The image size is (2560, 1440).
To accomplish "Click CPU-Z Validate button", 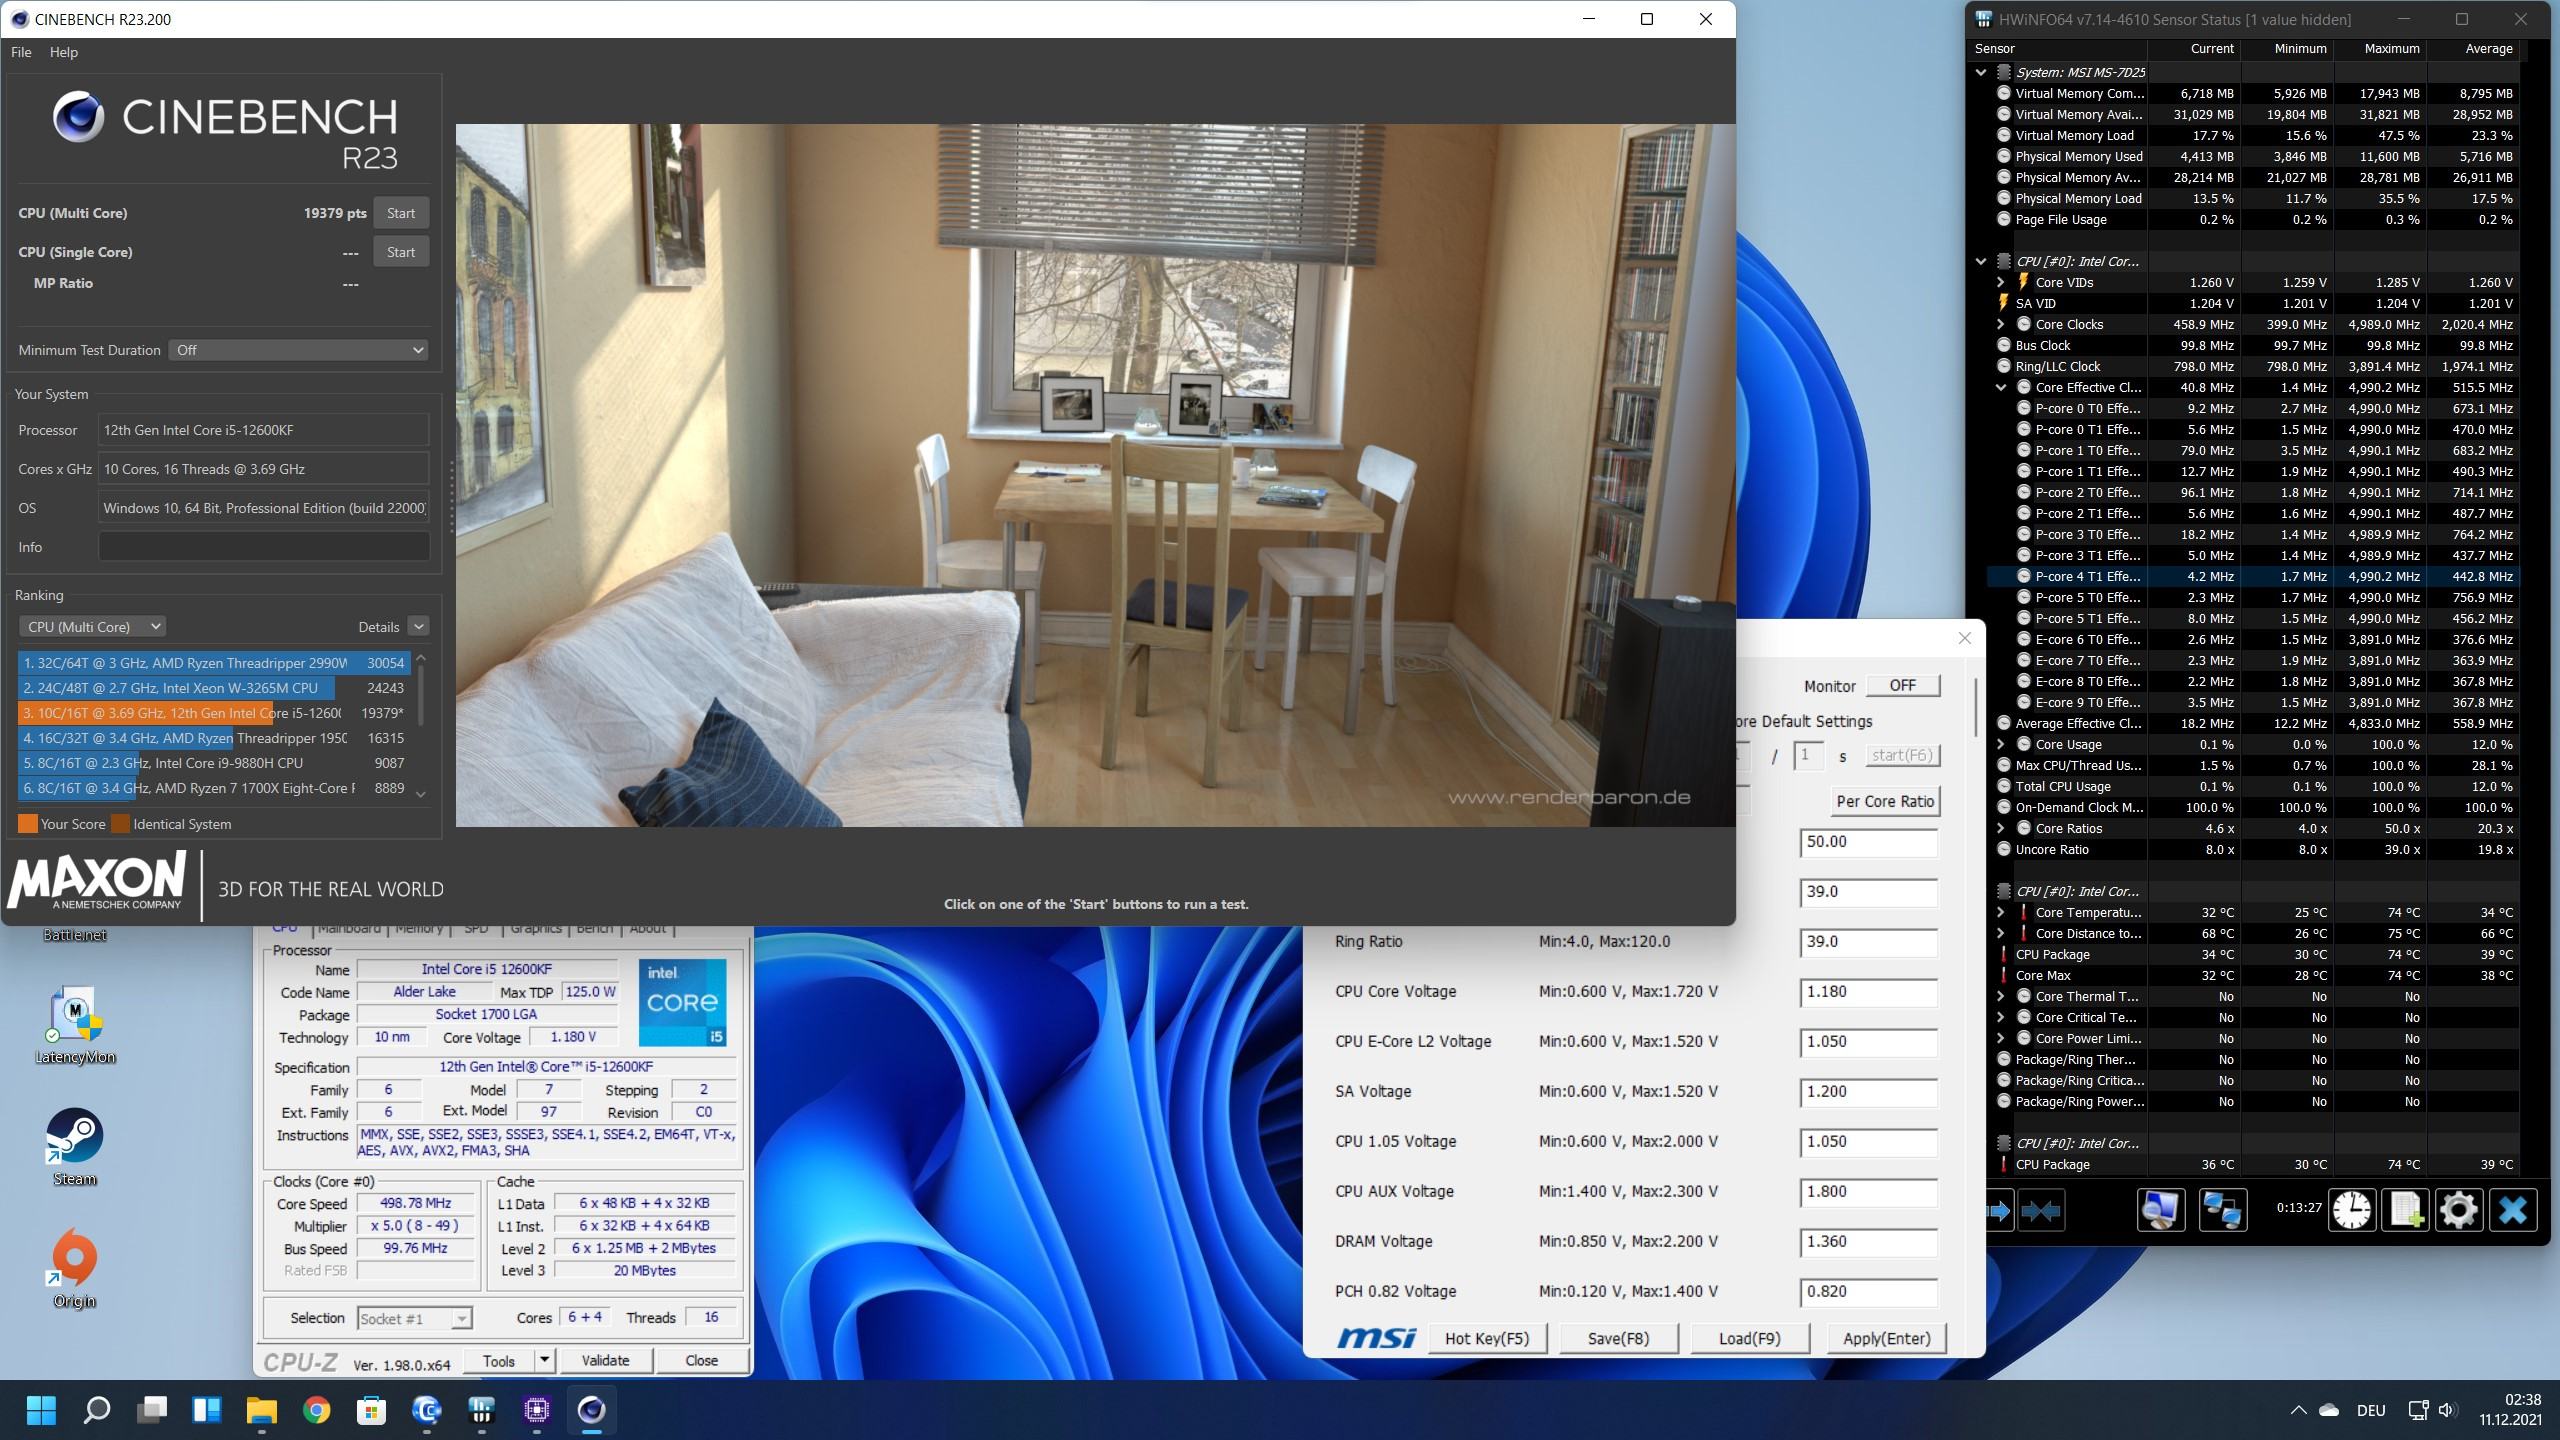I will point(605,1360).
